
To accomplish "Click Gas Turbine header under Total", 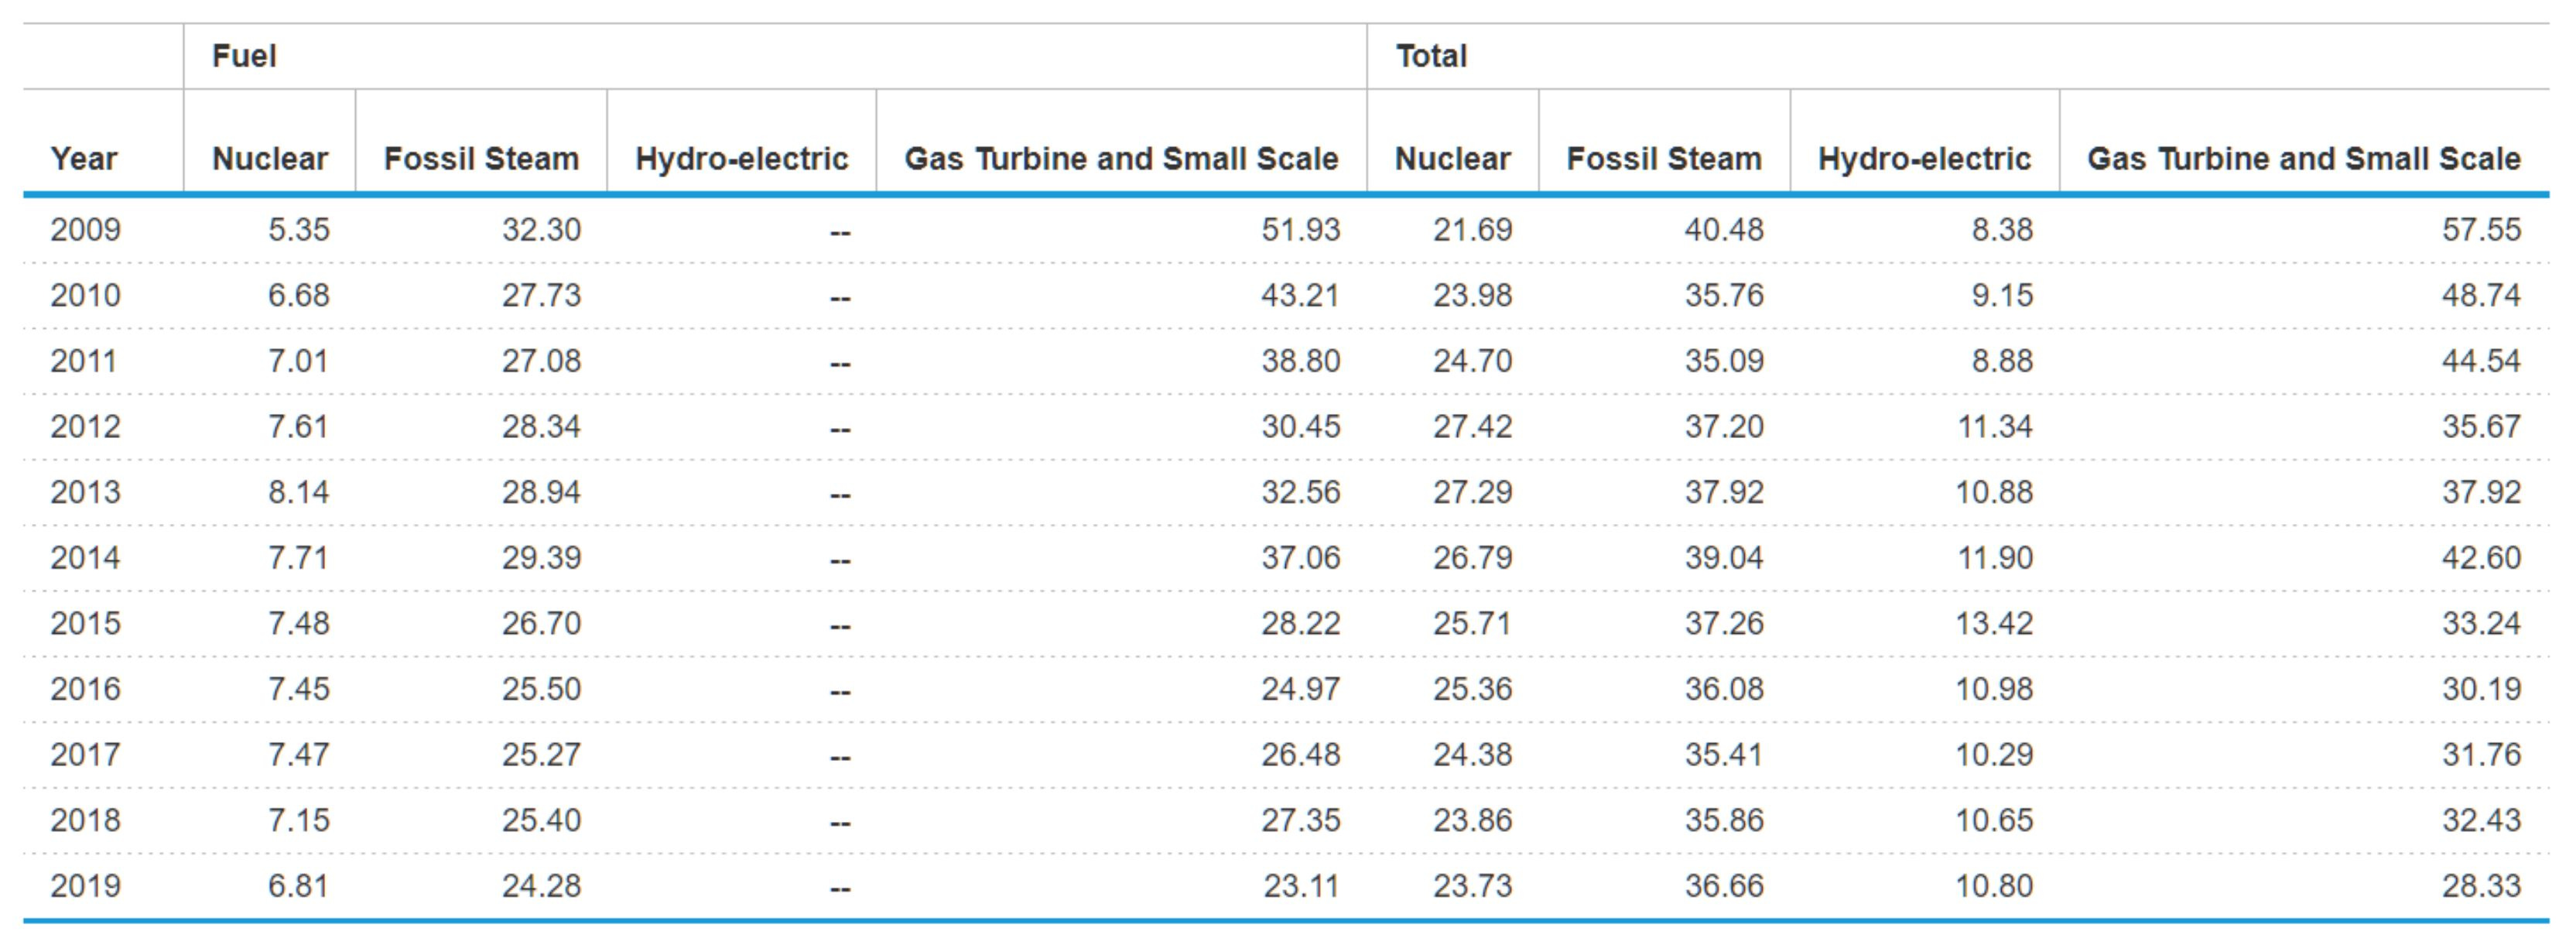I will 2303,158.
